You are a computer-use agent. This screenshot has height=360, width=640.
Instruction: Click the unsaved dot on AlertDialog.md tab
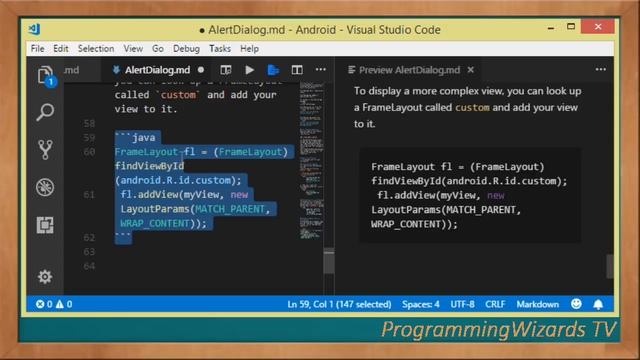click(x=201, y=70)
